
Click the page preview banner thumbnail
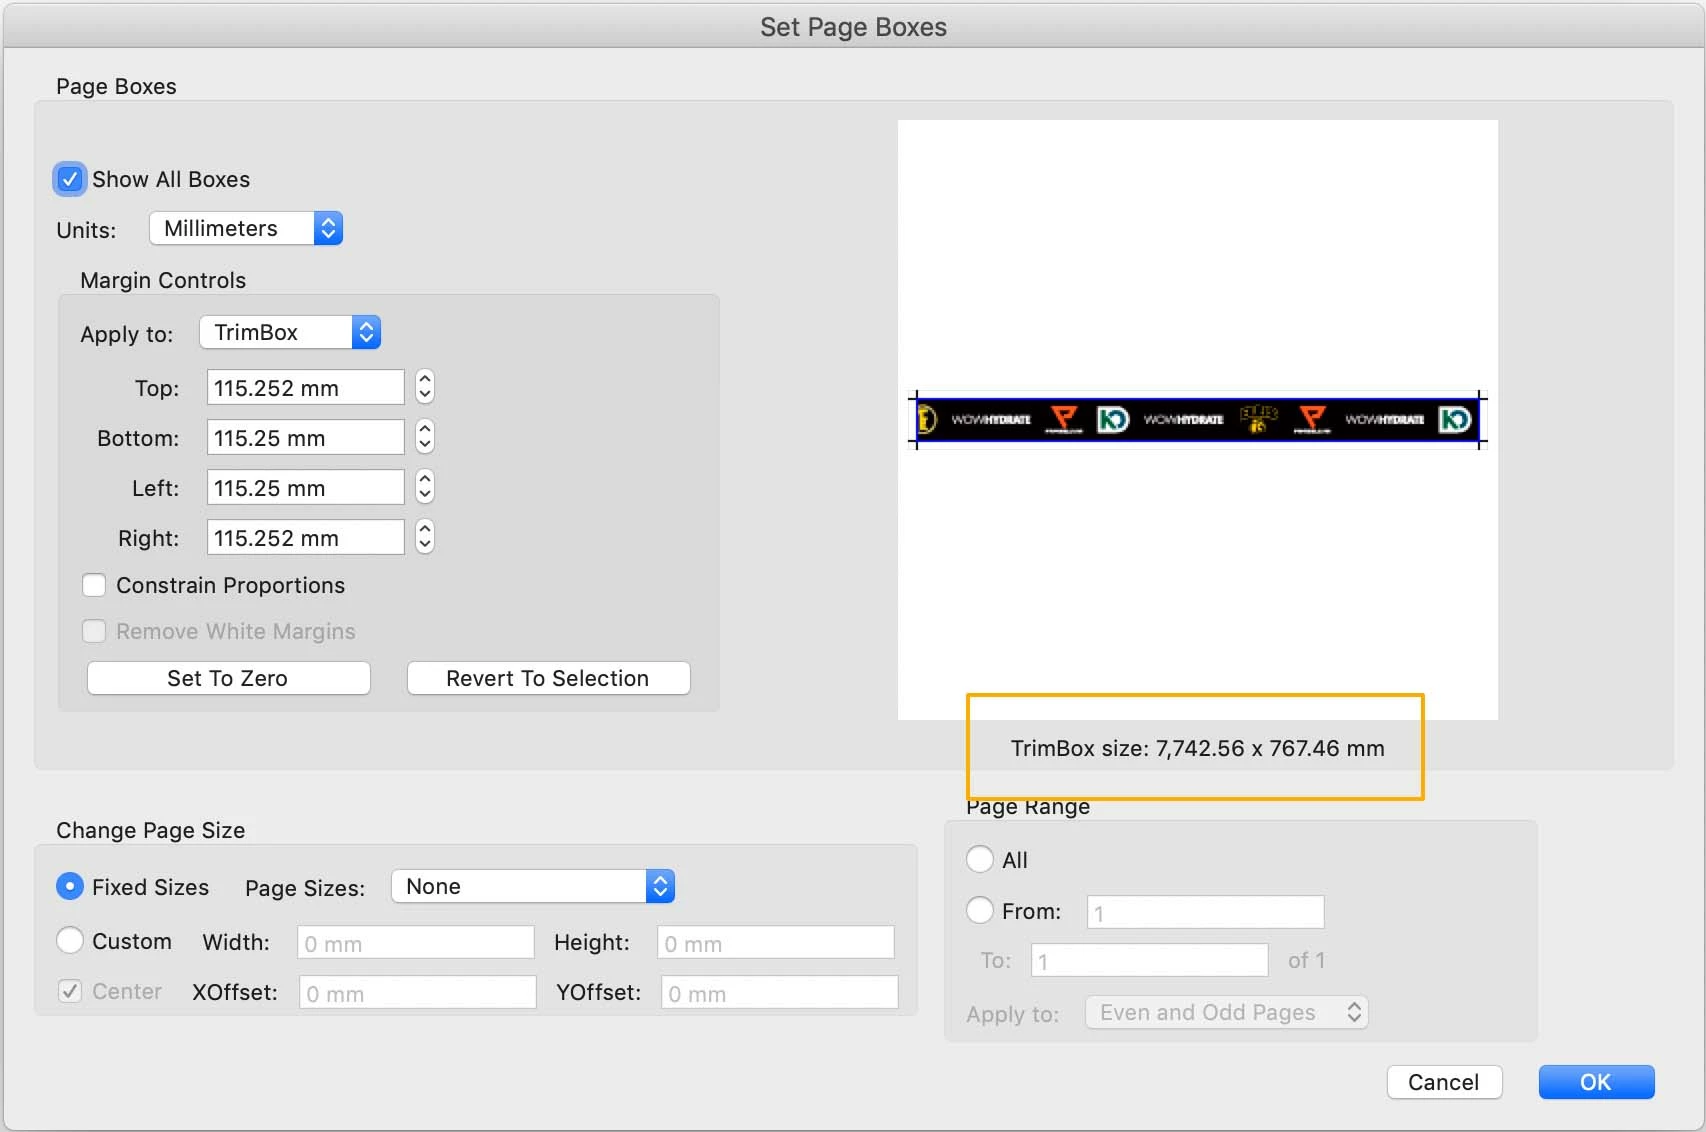click(x=1198, y=419)
